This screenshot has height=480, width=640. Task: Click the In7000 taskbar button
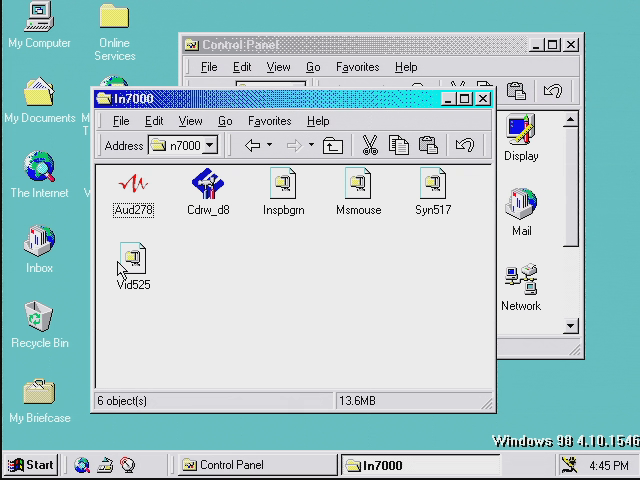420,465
